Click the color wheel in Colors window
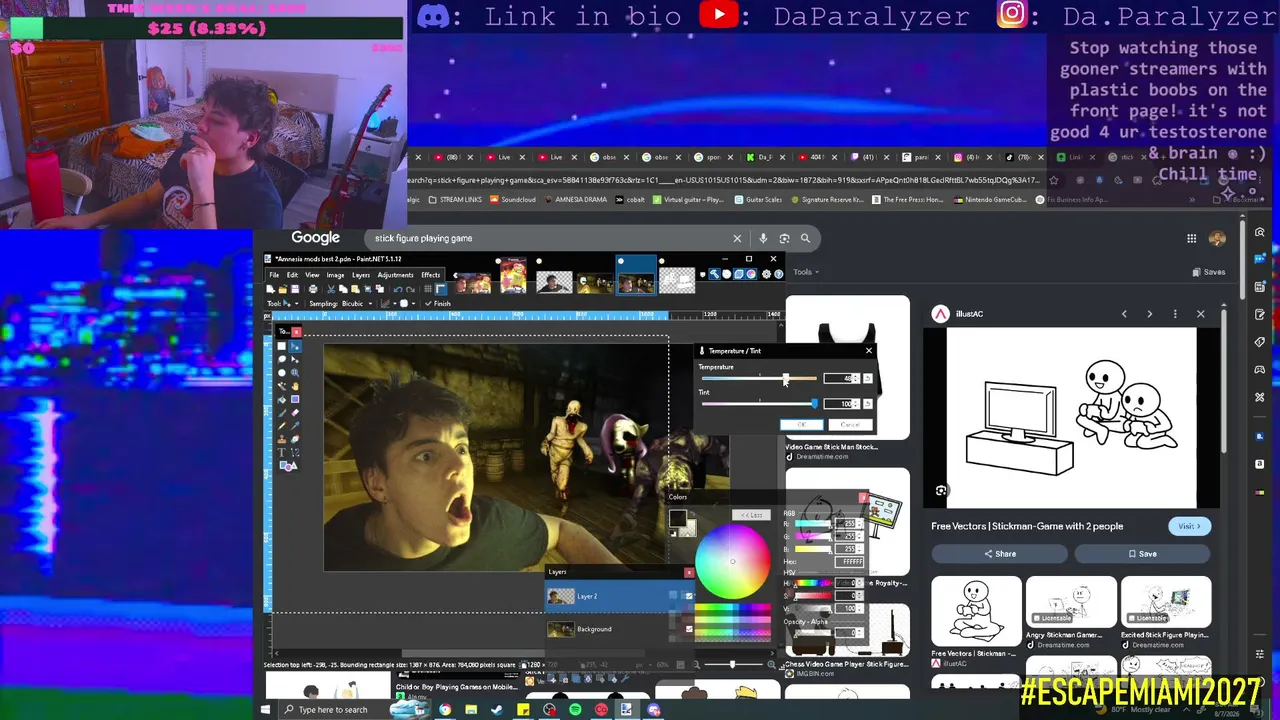 (x=732, y=561)
